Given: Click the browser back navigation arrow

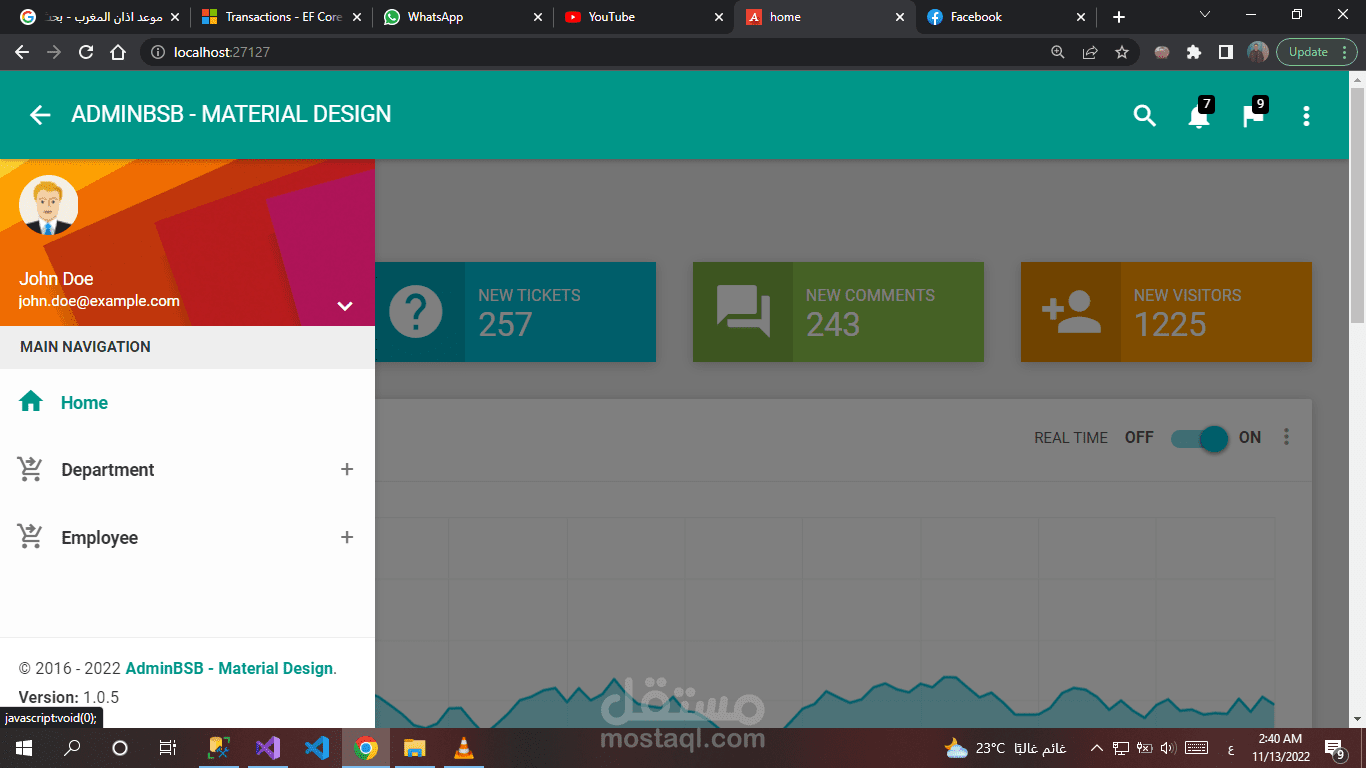Looking at the screenshot, I should click(22, 52).
